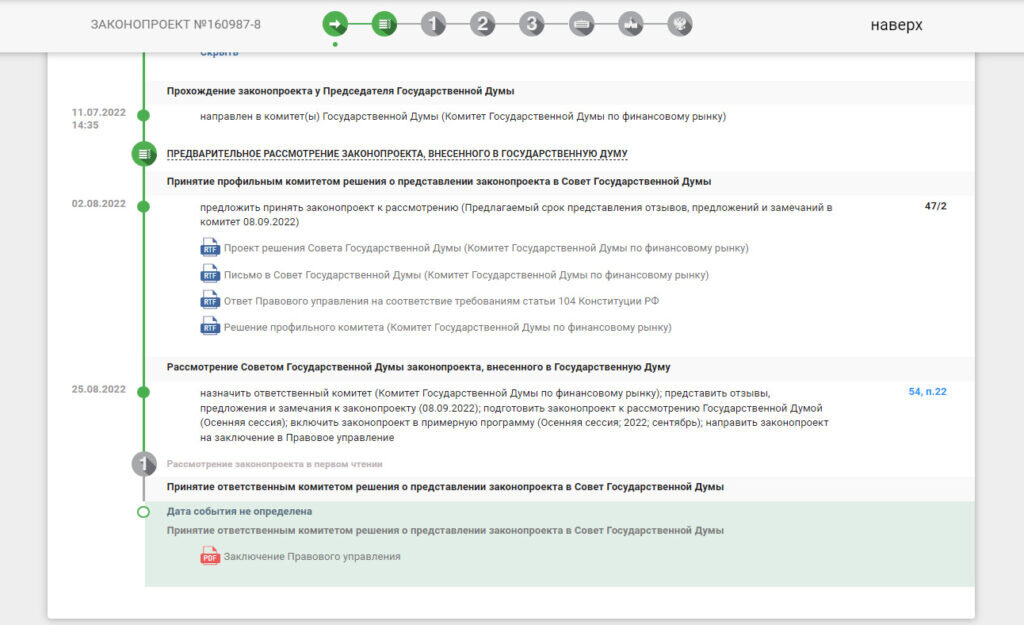This screenshot has width=1024, height=625.
Task: Select the first reading stage numbered 1
Action: coord(434,25)
